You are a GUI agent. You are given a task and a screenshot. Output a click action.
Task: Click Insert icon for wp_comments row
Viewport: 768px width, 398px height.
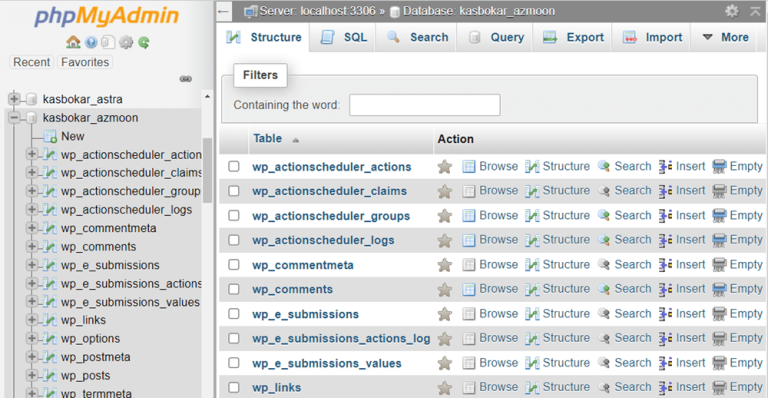click(x=666, y=289)
